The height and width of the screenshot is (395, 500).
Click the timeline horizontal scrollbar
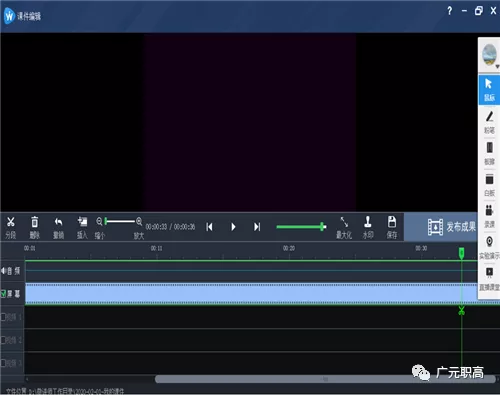point(325,379)
